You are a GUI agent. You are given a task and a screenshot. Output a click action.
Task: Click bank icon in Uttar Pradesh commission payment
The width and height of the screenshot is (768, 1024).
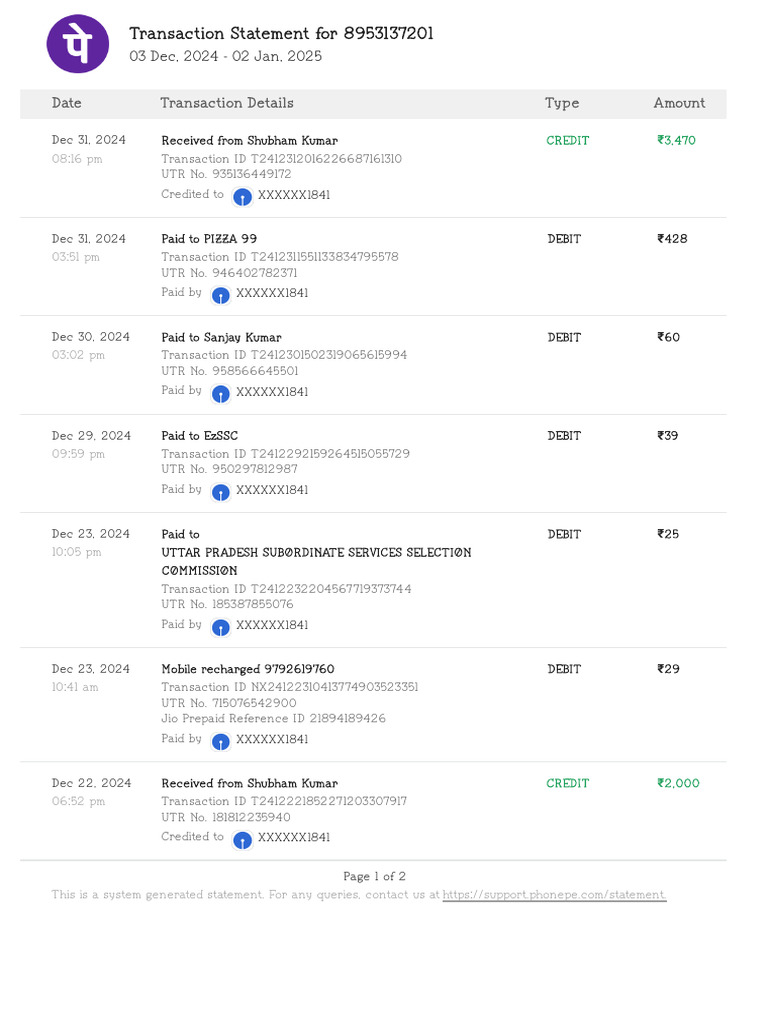tap(220, 626)
